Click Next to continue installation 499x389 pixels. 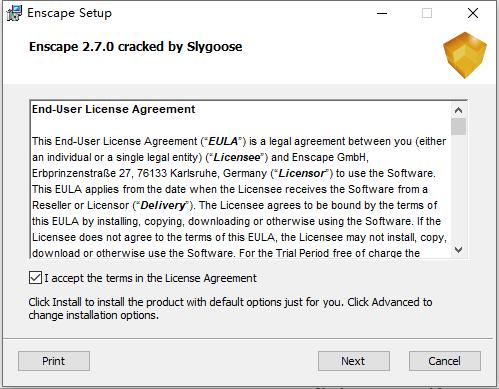(x=354, y=361)
